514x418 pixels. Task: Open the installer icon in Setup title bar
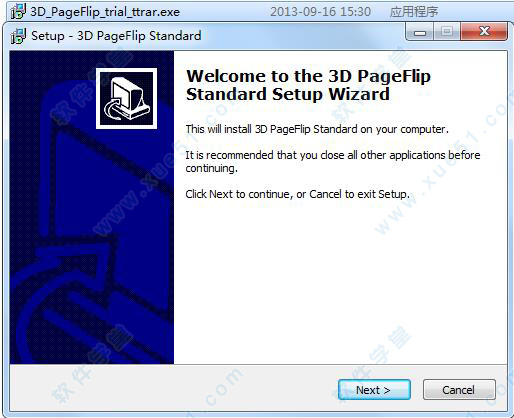[x=18, y=36]
